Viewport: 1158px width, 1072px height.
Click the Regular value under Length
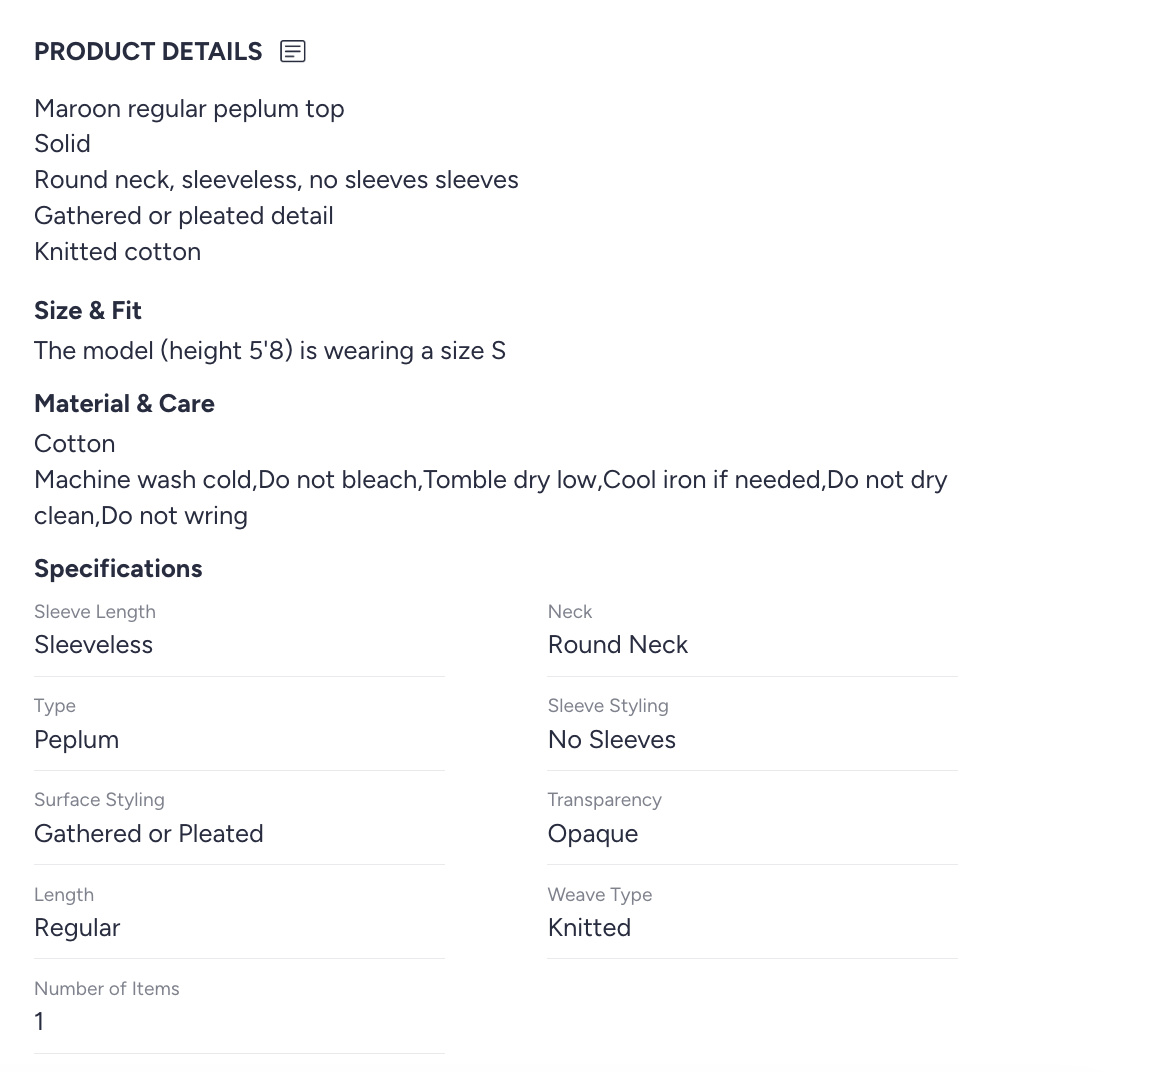(x=77, y=928)
